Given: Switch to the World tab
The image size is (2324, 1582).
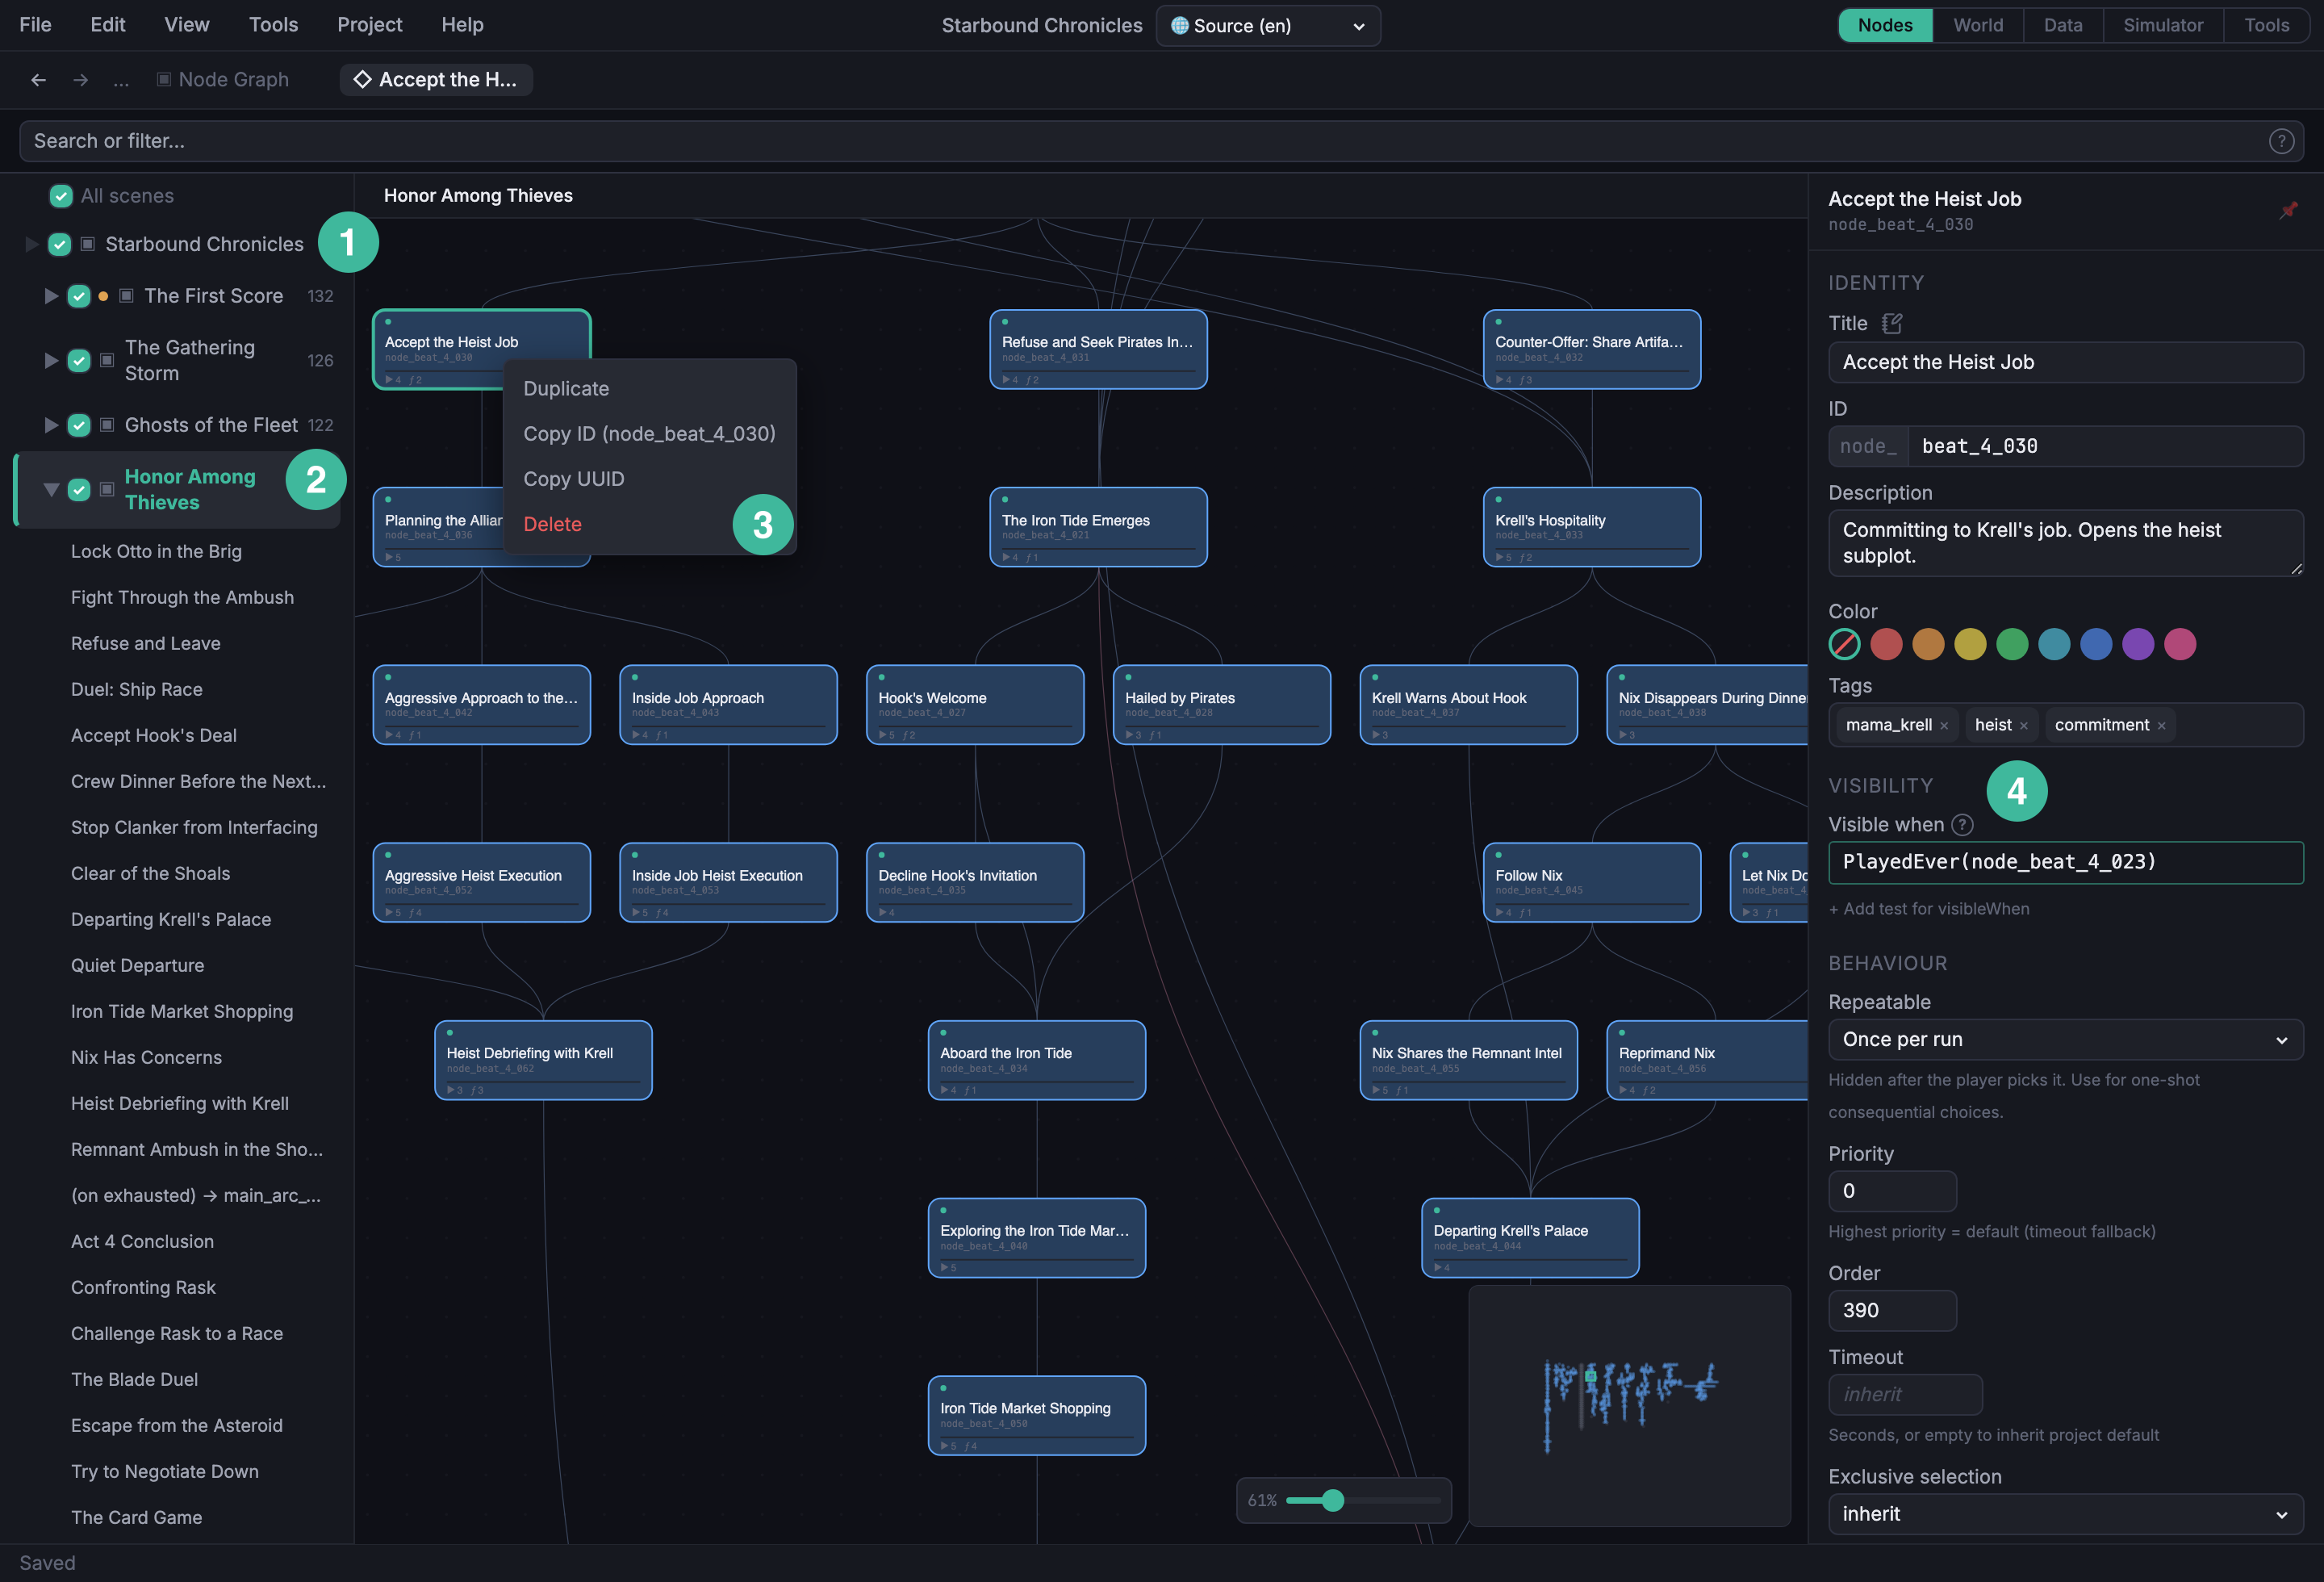Looking at the screenshot, I should [1978, 25].
